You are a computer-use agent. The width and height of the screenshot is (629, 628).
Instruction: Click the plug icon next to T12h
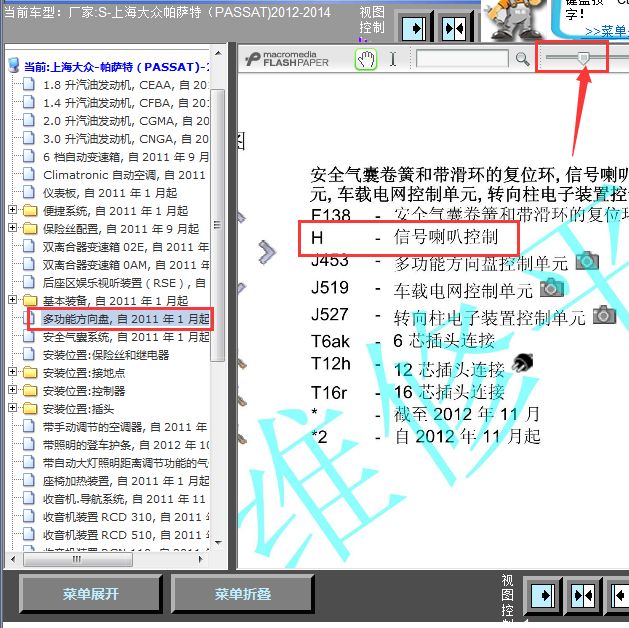523,363
